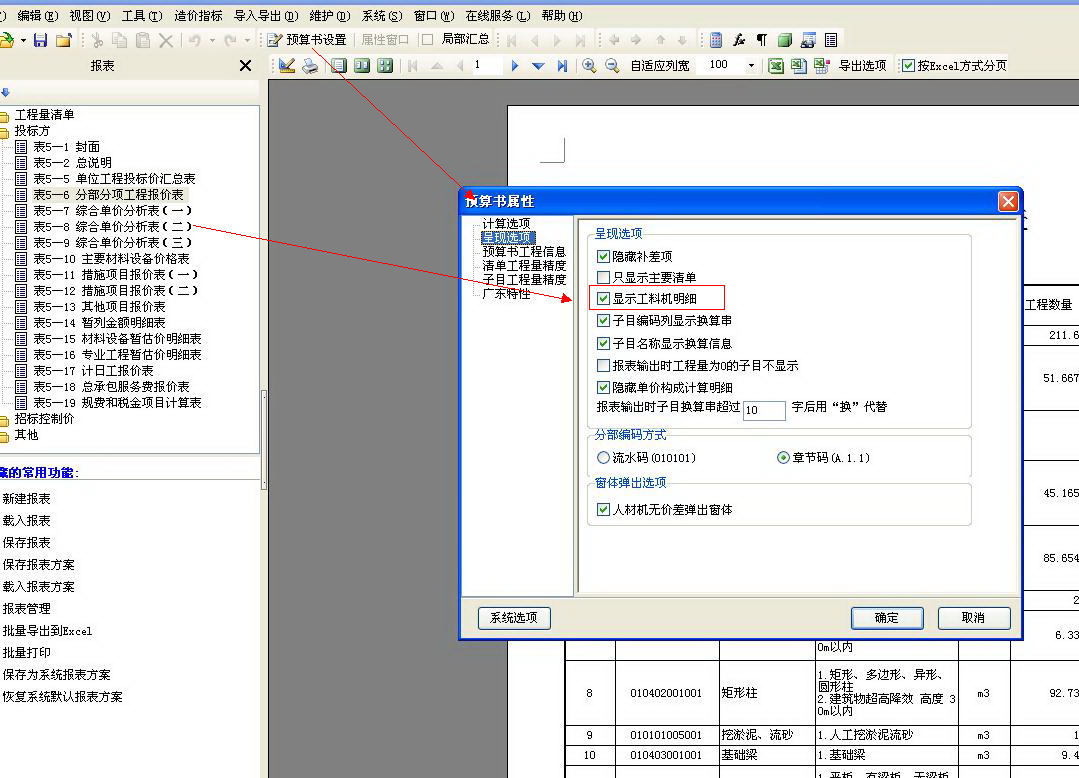This screenshot has height=778, width=1079.
Task: Click 恢复系统默认报表方案 link
Action: [62, 697]
